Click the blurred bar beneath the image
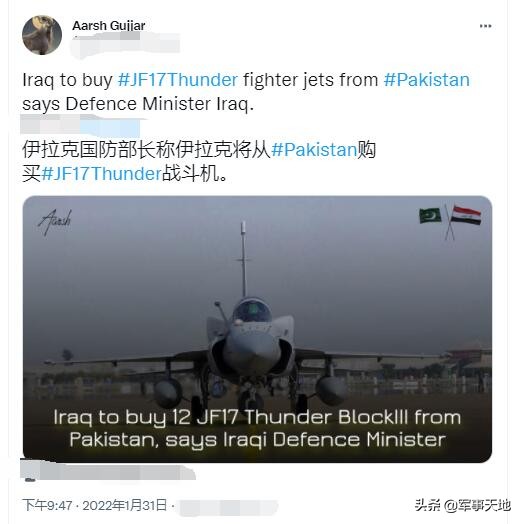This screenshot has height=524, width=523. pos(108,471)
